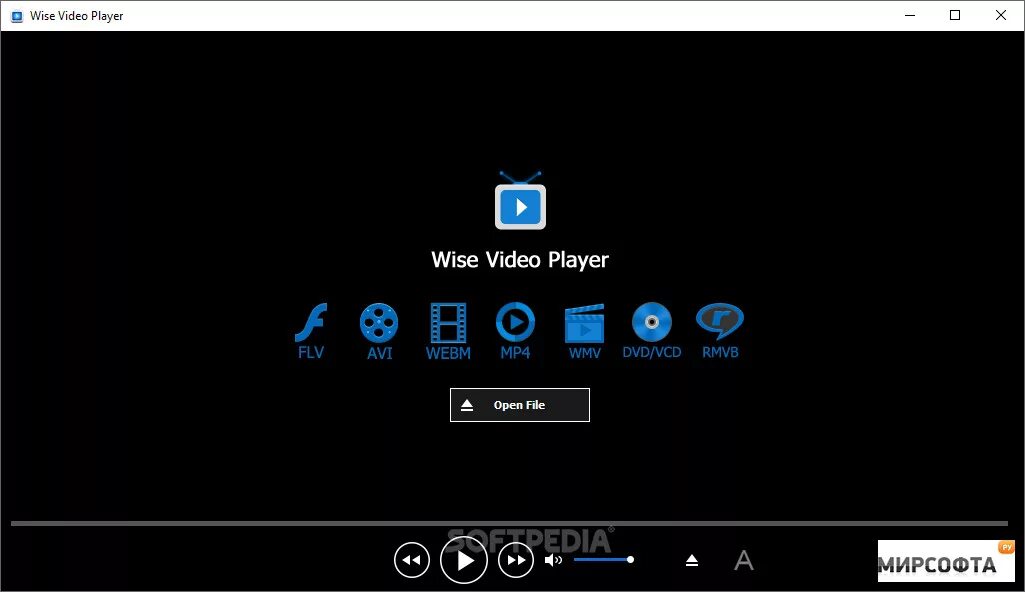Click the Open File button

coord(520,405)
